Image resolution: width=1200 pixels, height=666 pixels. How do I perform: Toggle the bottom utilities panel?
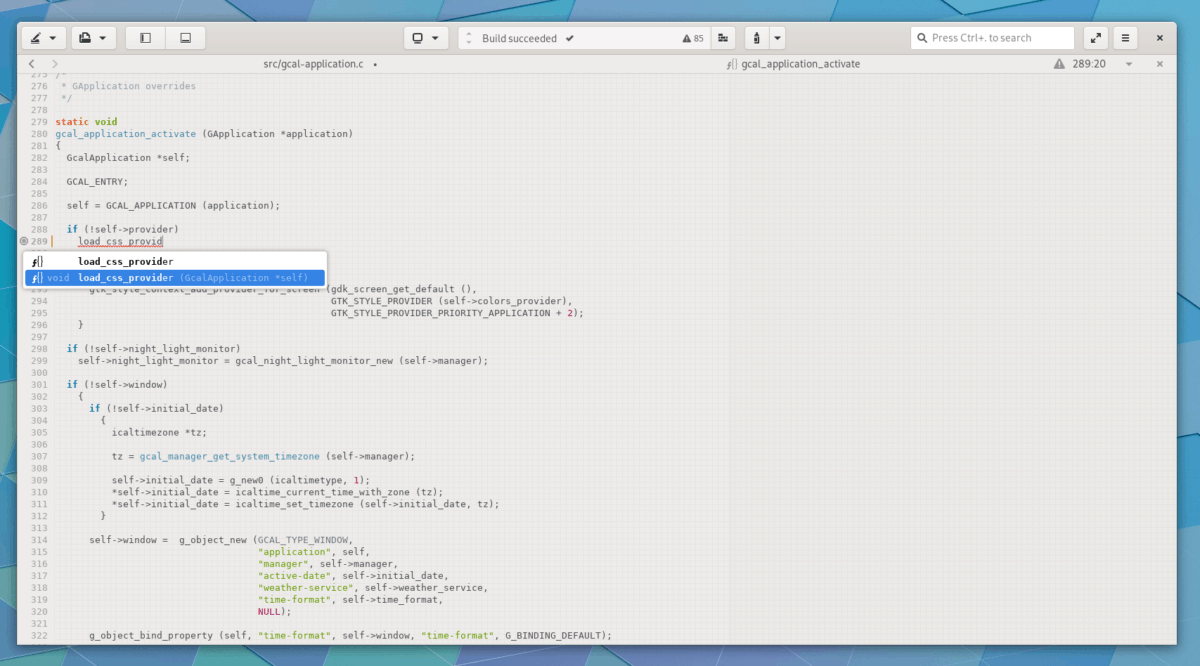tap(185, 37)
